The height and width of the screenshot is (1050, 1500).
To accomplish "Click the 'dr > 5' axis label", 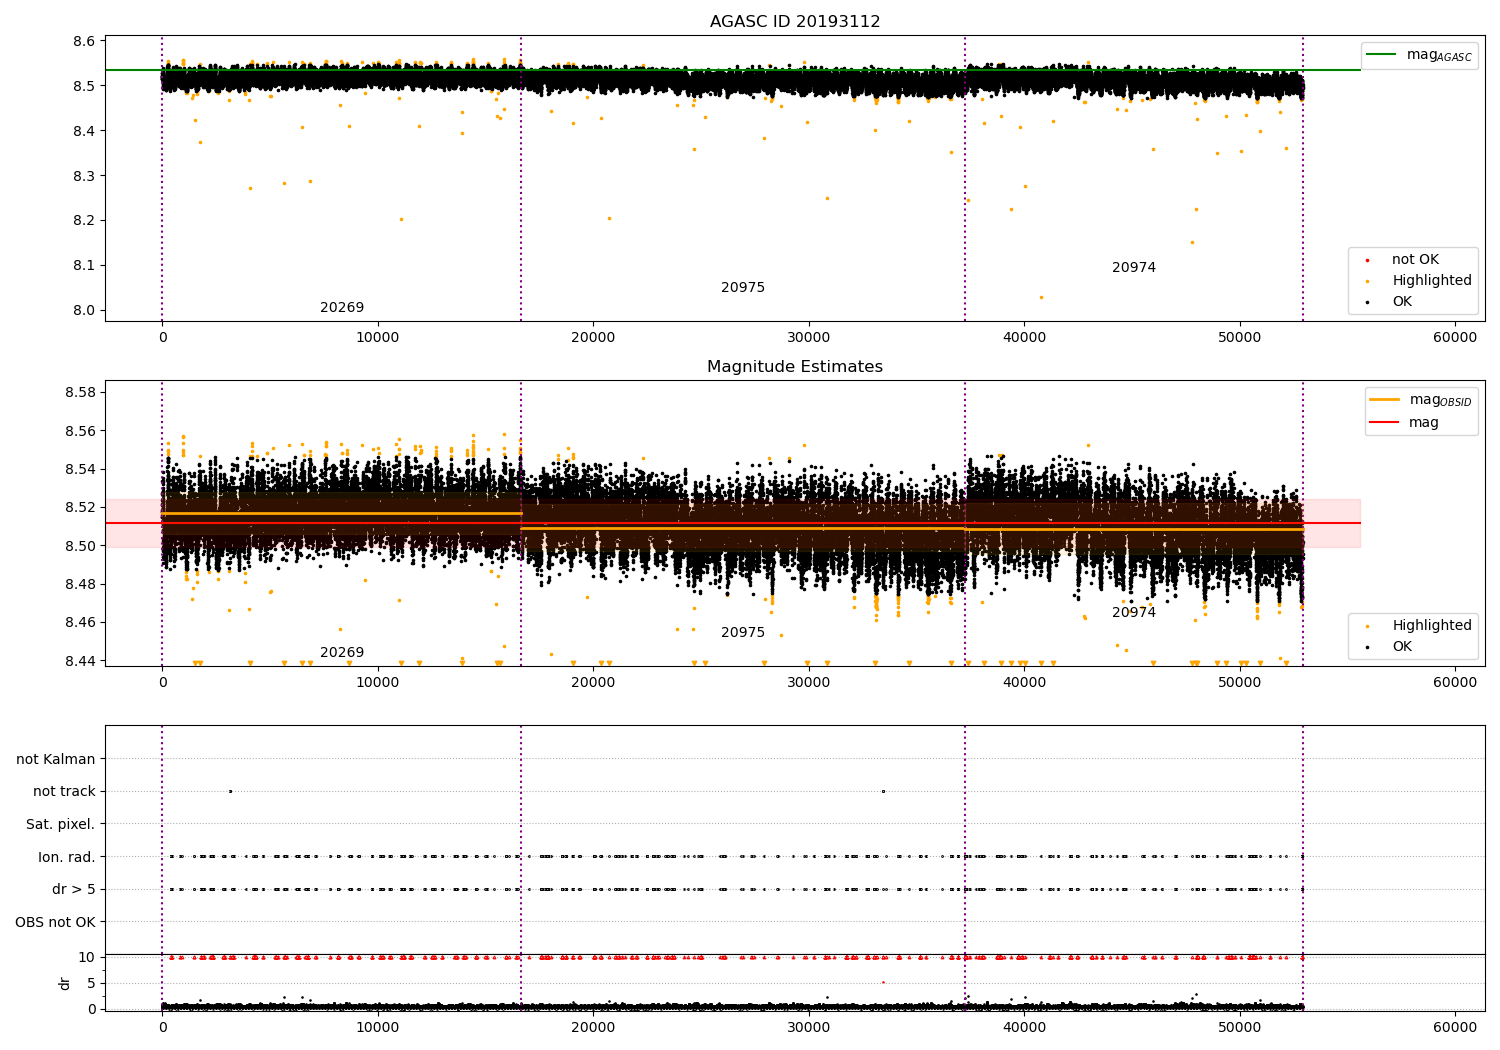I will tap(74, 890).
